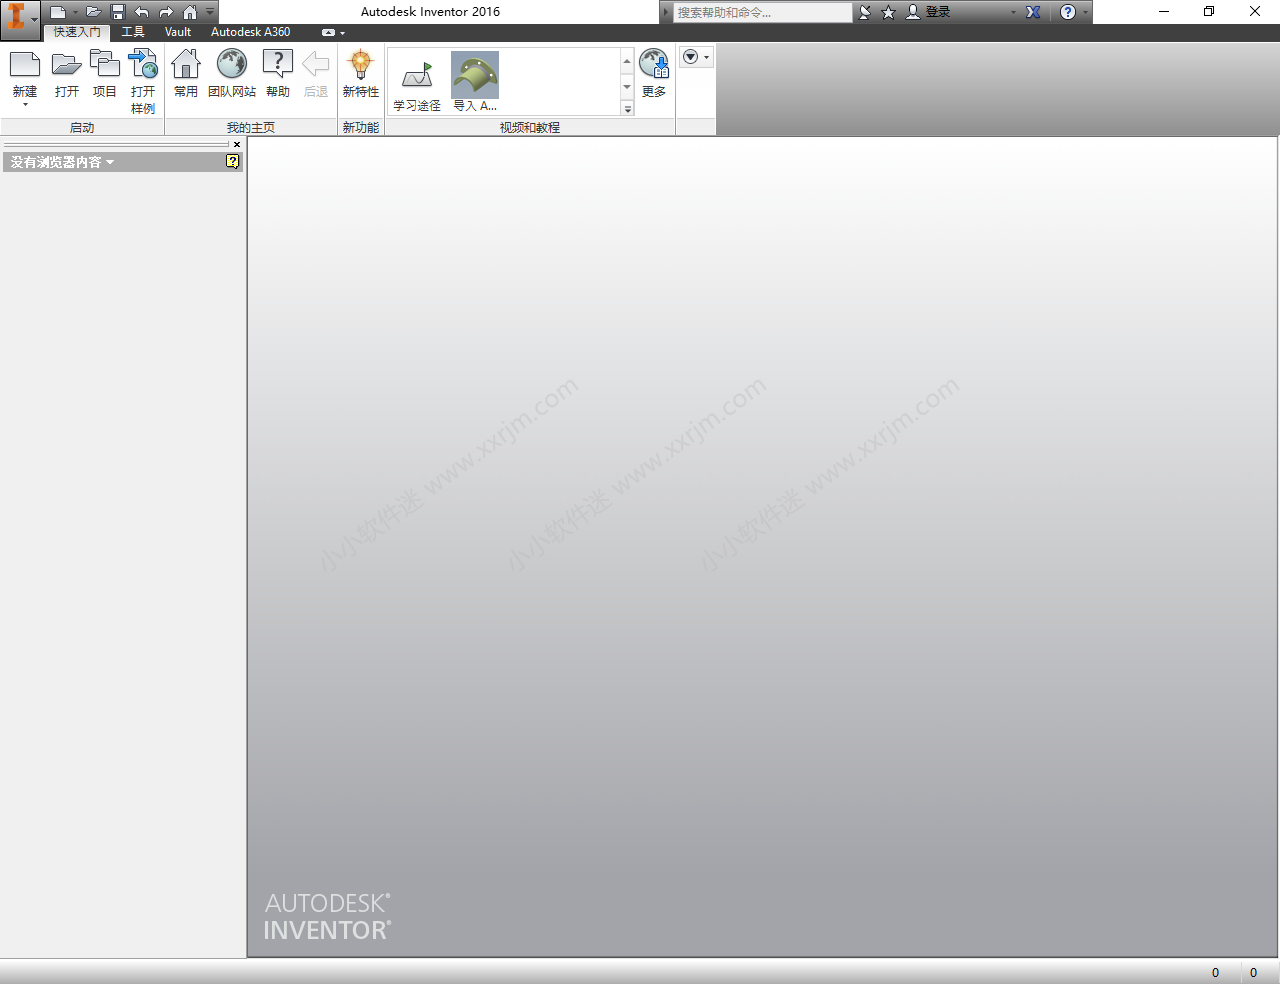Redo with the quick access arrow
This screenshot has width=1280, height=984.
(x=166, y=12)
